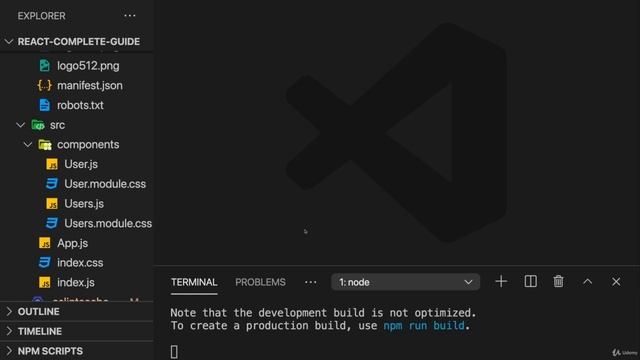Open Users.module.css file

coord(108,223)
